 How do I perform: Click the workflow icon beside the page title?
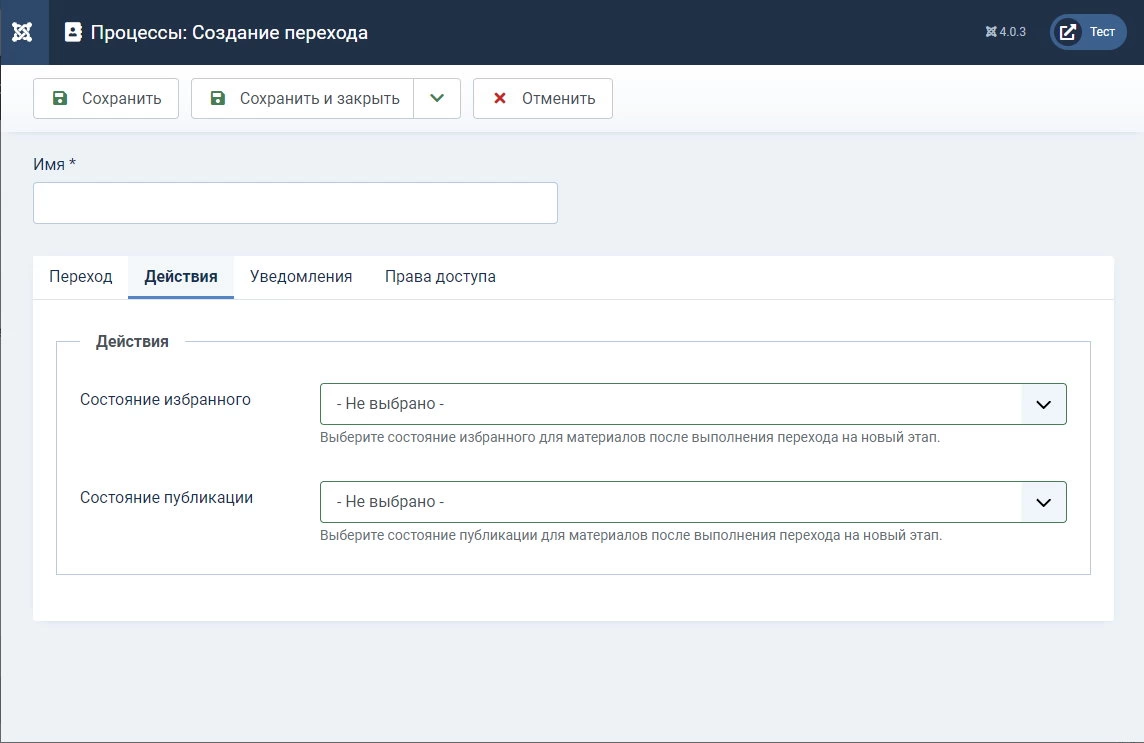tap(73, 32)
